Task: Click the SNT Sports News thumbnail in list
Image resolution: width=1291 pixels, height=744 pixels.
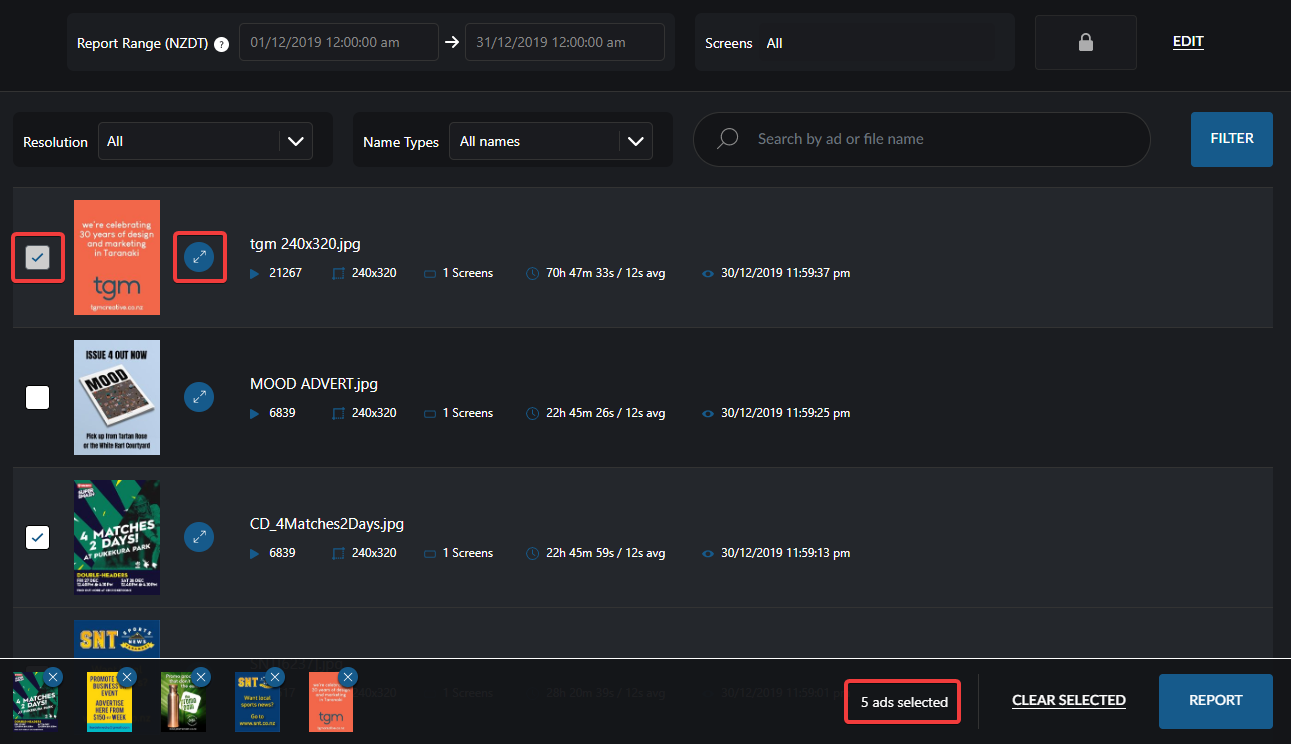Action: (117, 639)
